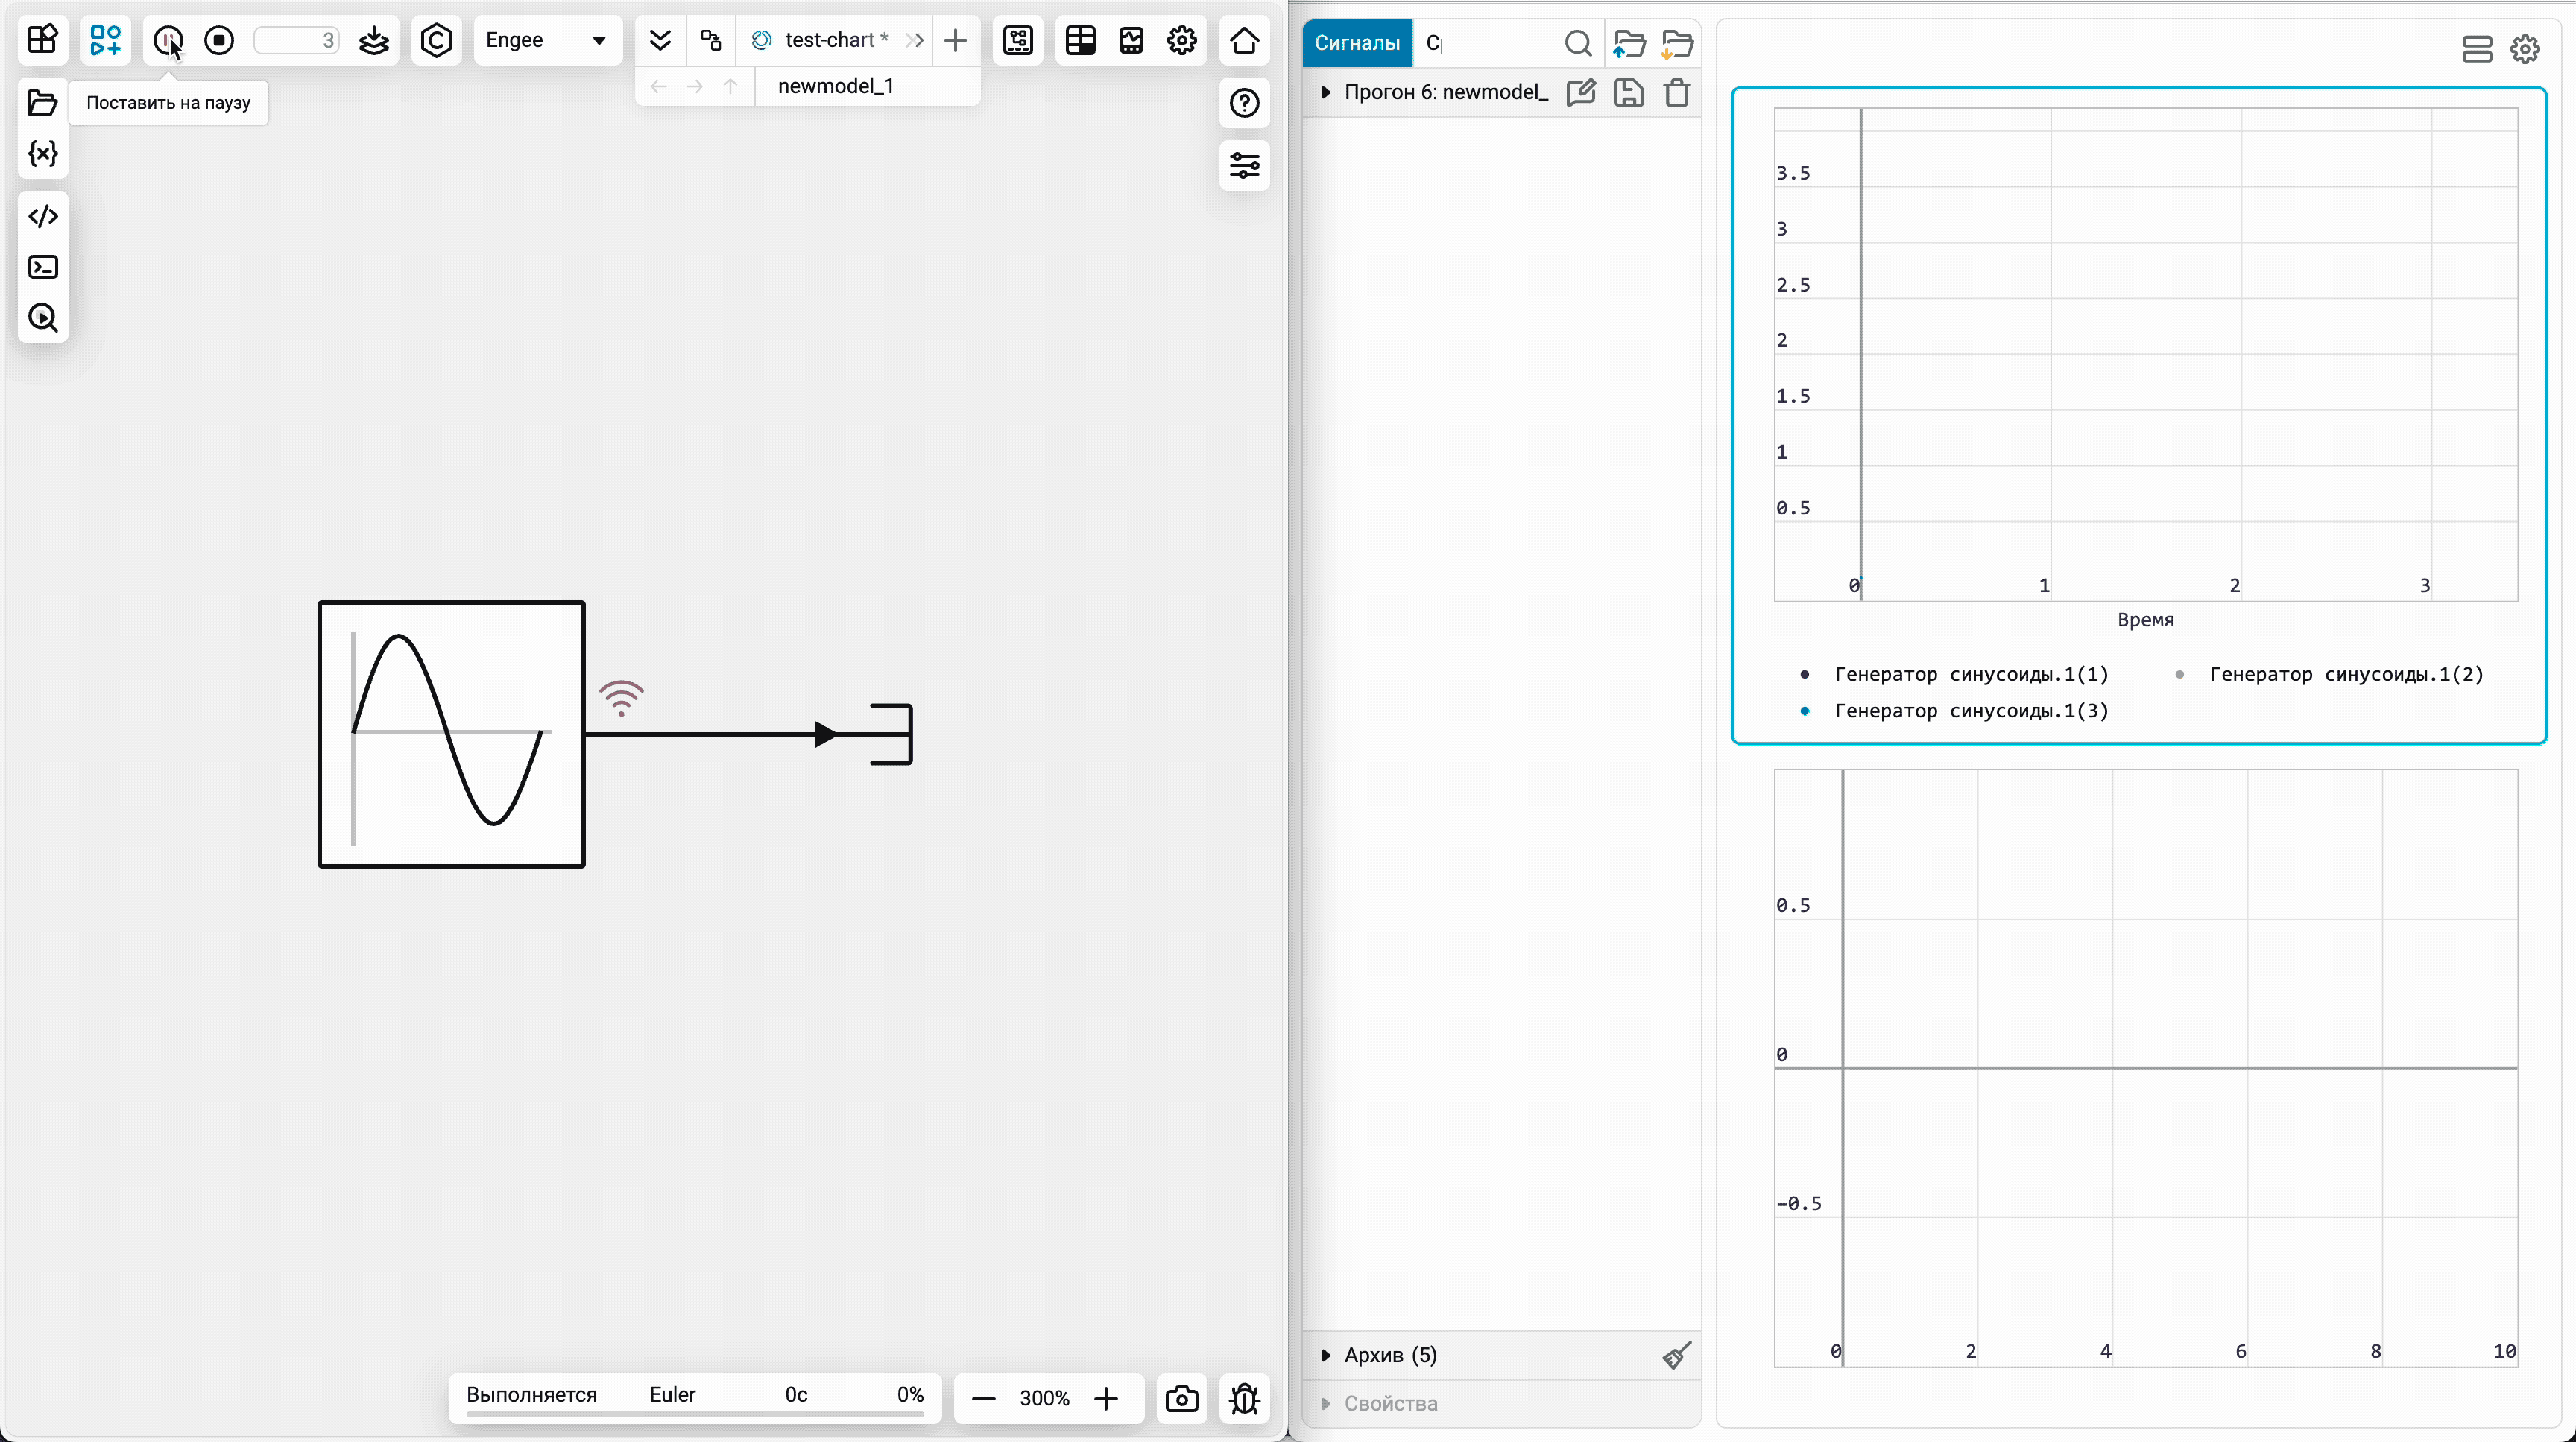The width and height of the screenshot is (2576, 1442).
Task: Click the apps-with-plus icon in toolbar
Action: click(105, 40)
